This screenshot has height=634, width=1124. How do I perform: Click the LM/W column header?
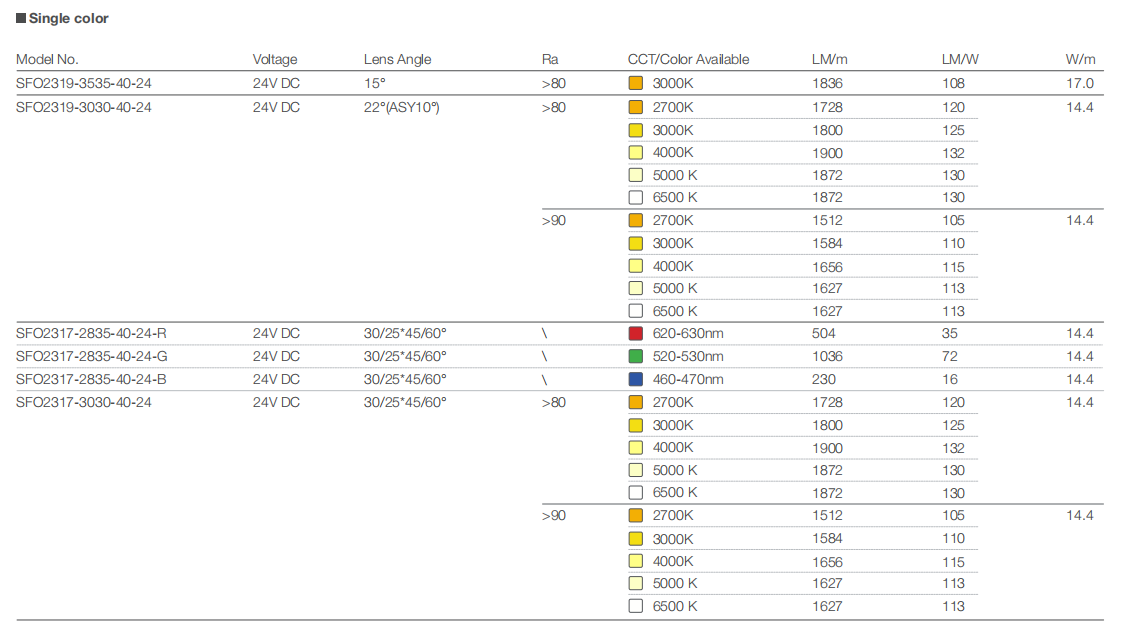click(960, 60)
